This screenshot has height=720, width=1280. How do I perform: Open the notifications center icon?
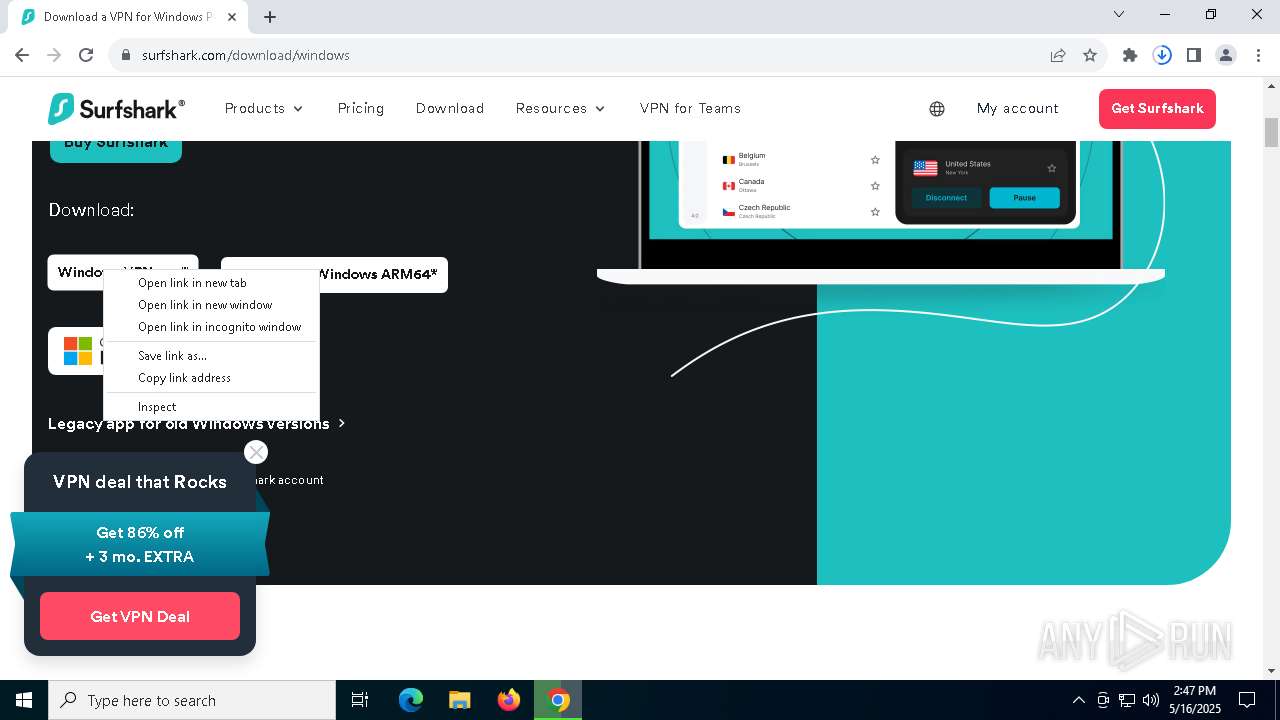point(1247,700)
